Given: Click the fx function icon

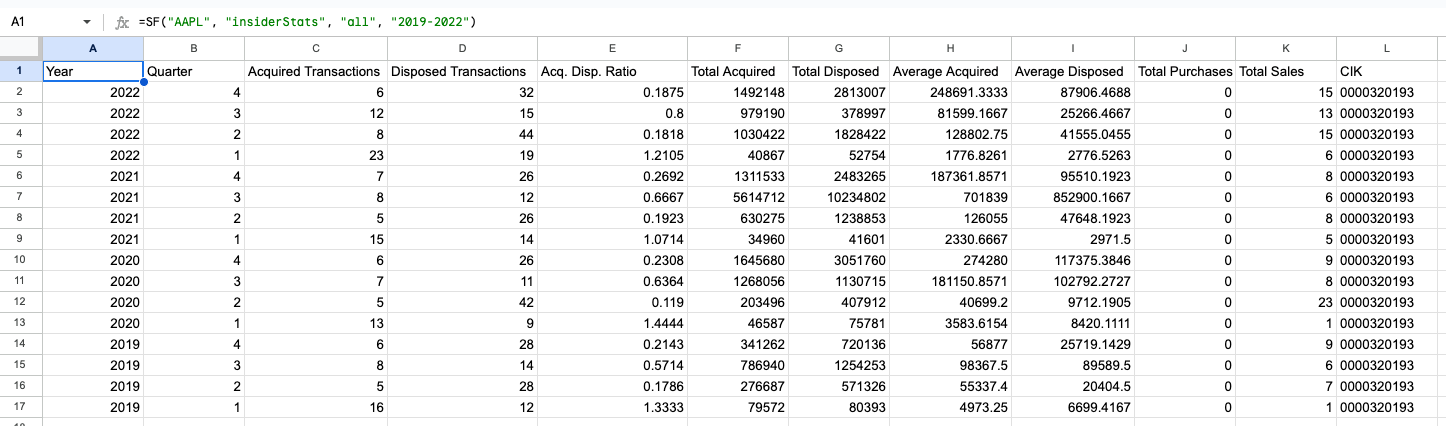Looking at the screenshot, I should click(x=121, y=21).
